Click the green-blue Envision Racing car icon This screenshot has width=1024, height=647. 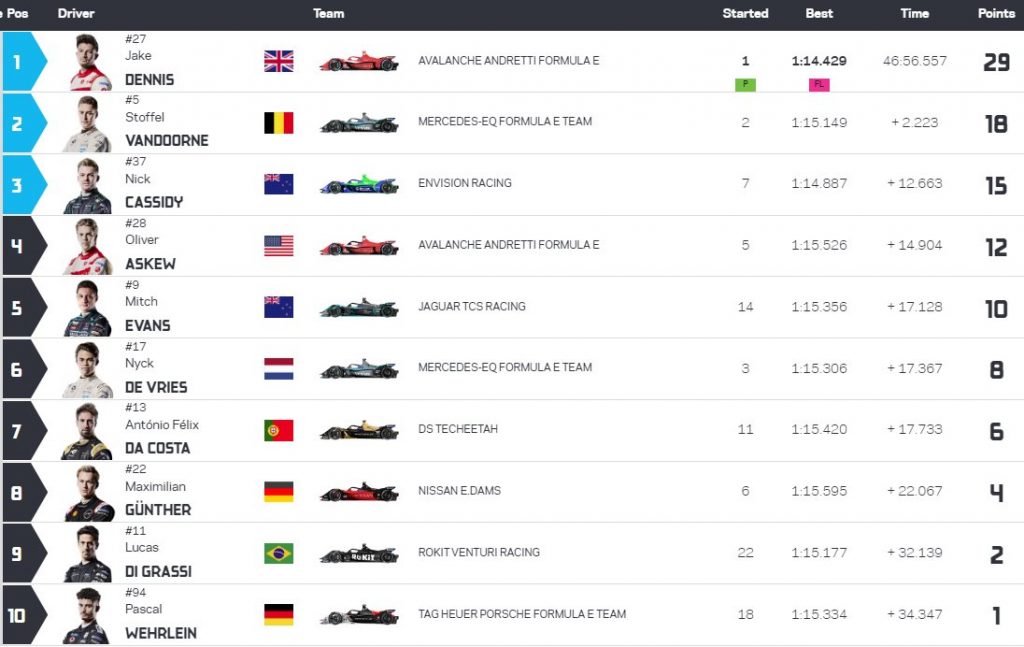(x=359, y=185)
